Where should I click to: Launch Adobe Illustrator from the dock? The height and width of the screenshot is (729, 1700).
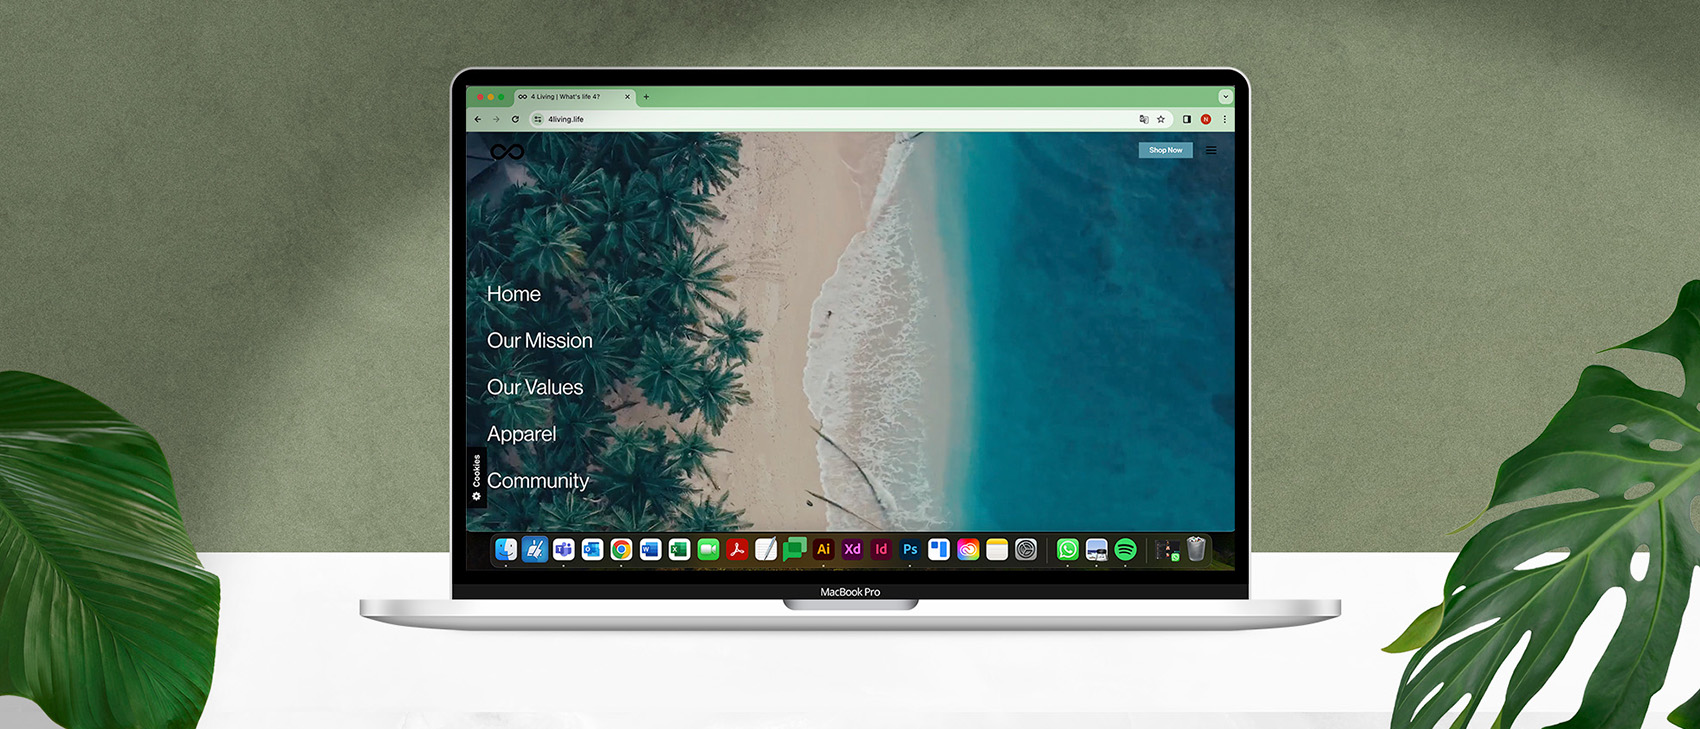pyautogui.click(x=823, y=549)
